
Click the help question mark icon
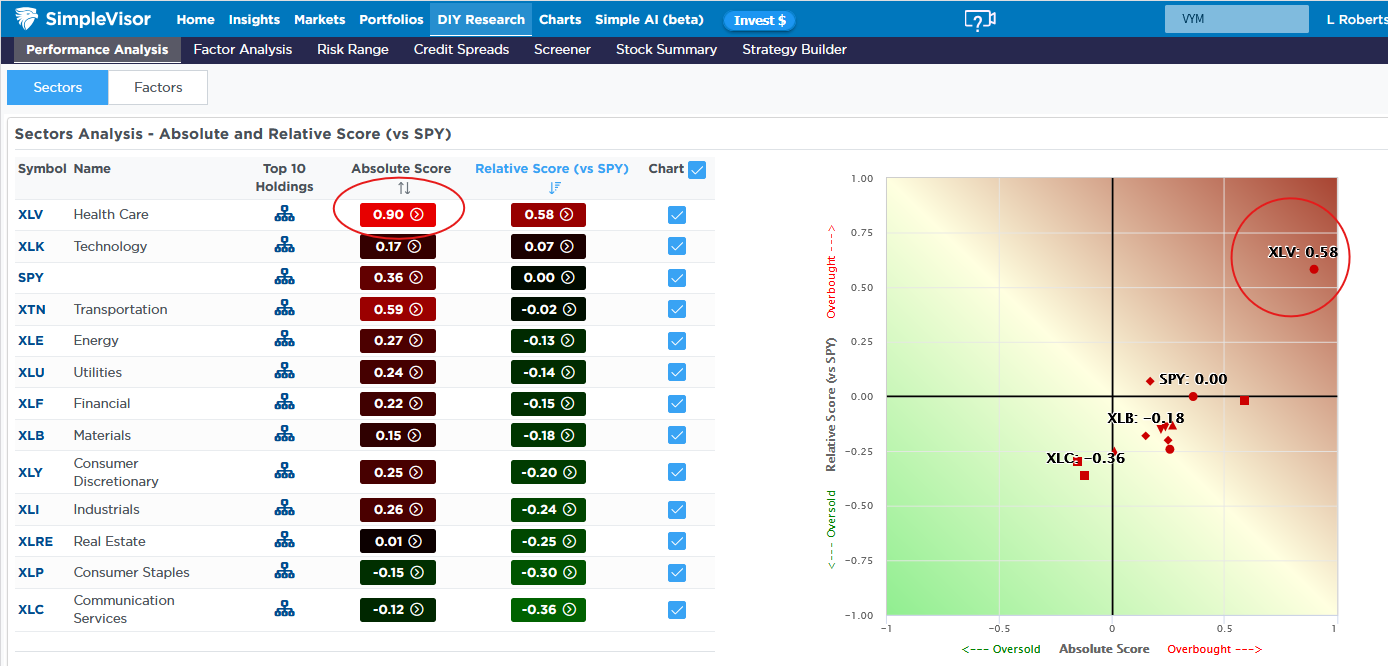pyautogui.click(x=980, y=18)
